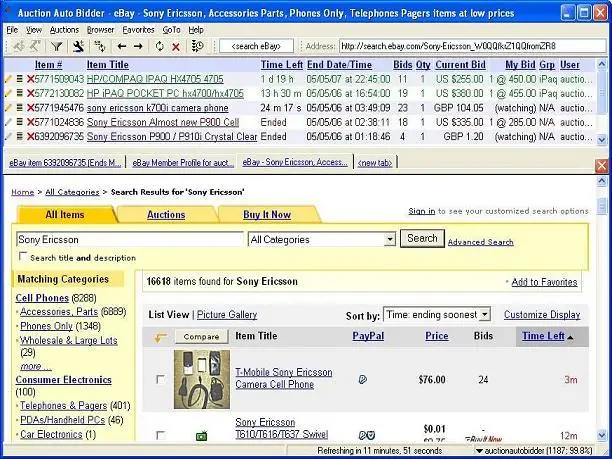Open 'sony ericsson k700i camera phone' auction

(157, 108)
